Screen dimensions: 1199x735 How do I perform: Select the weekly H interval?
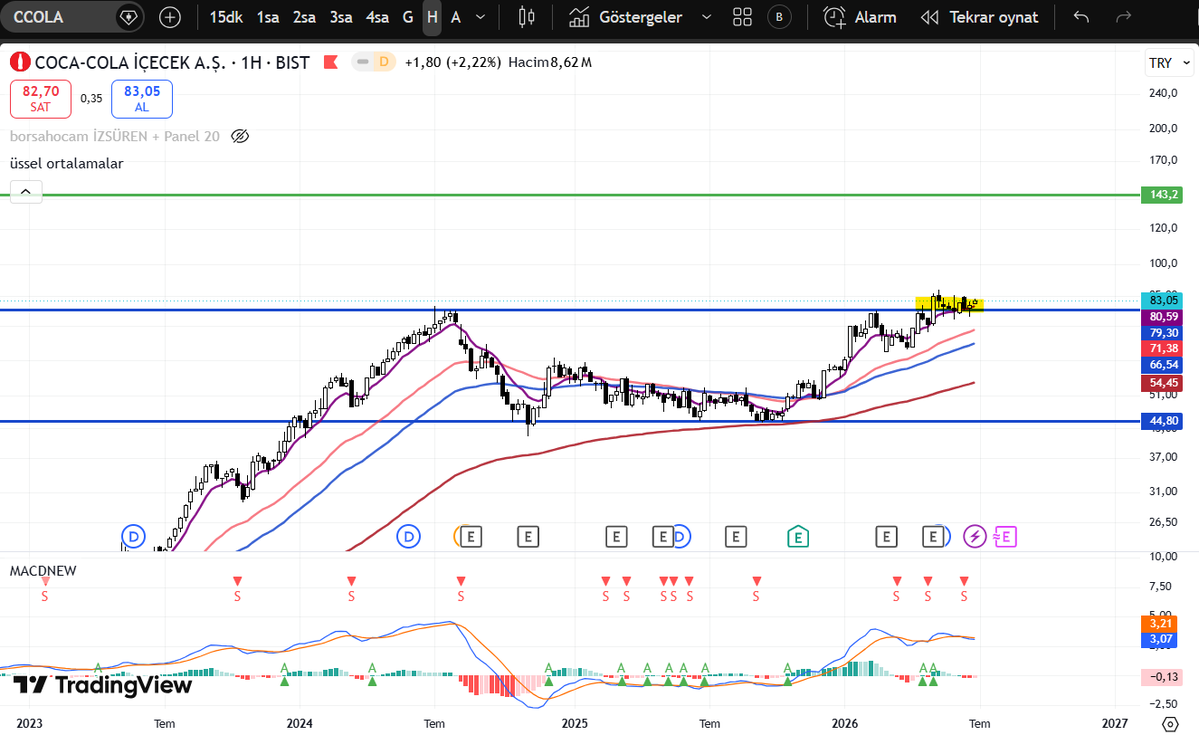(432, 17)
